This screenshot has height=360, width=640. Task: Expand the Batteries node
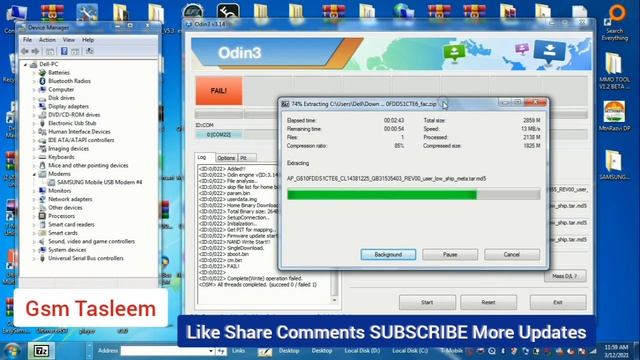34,73
